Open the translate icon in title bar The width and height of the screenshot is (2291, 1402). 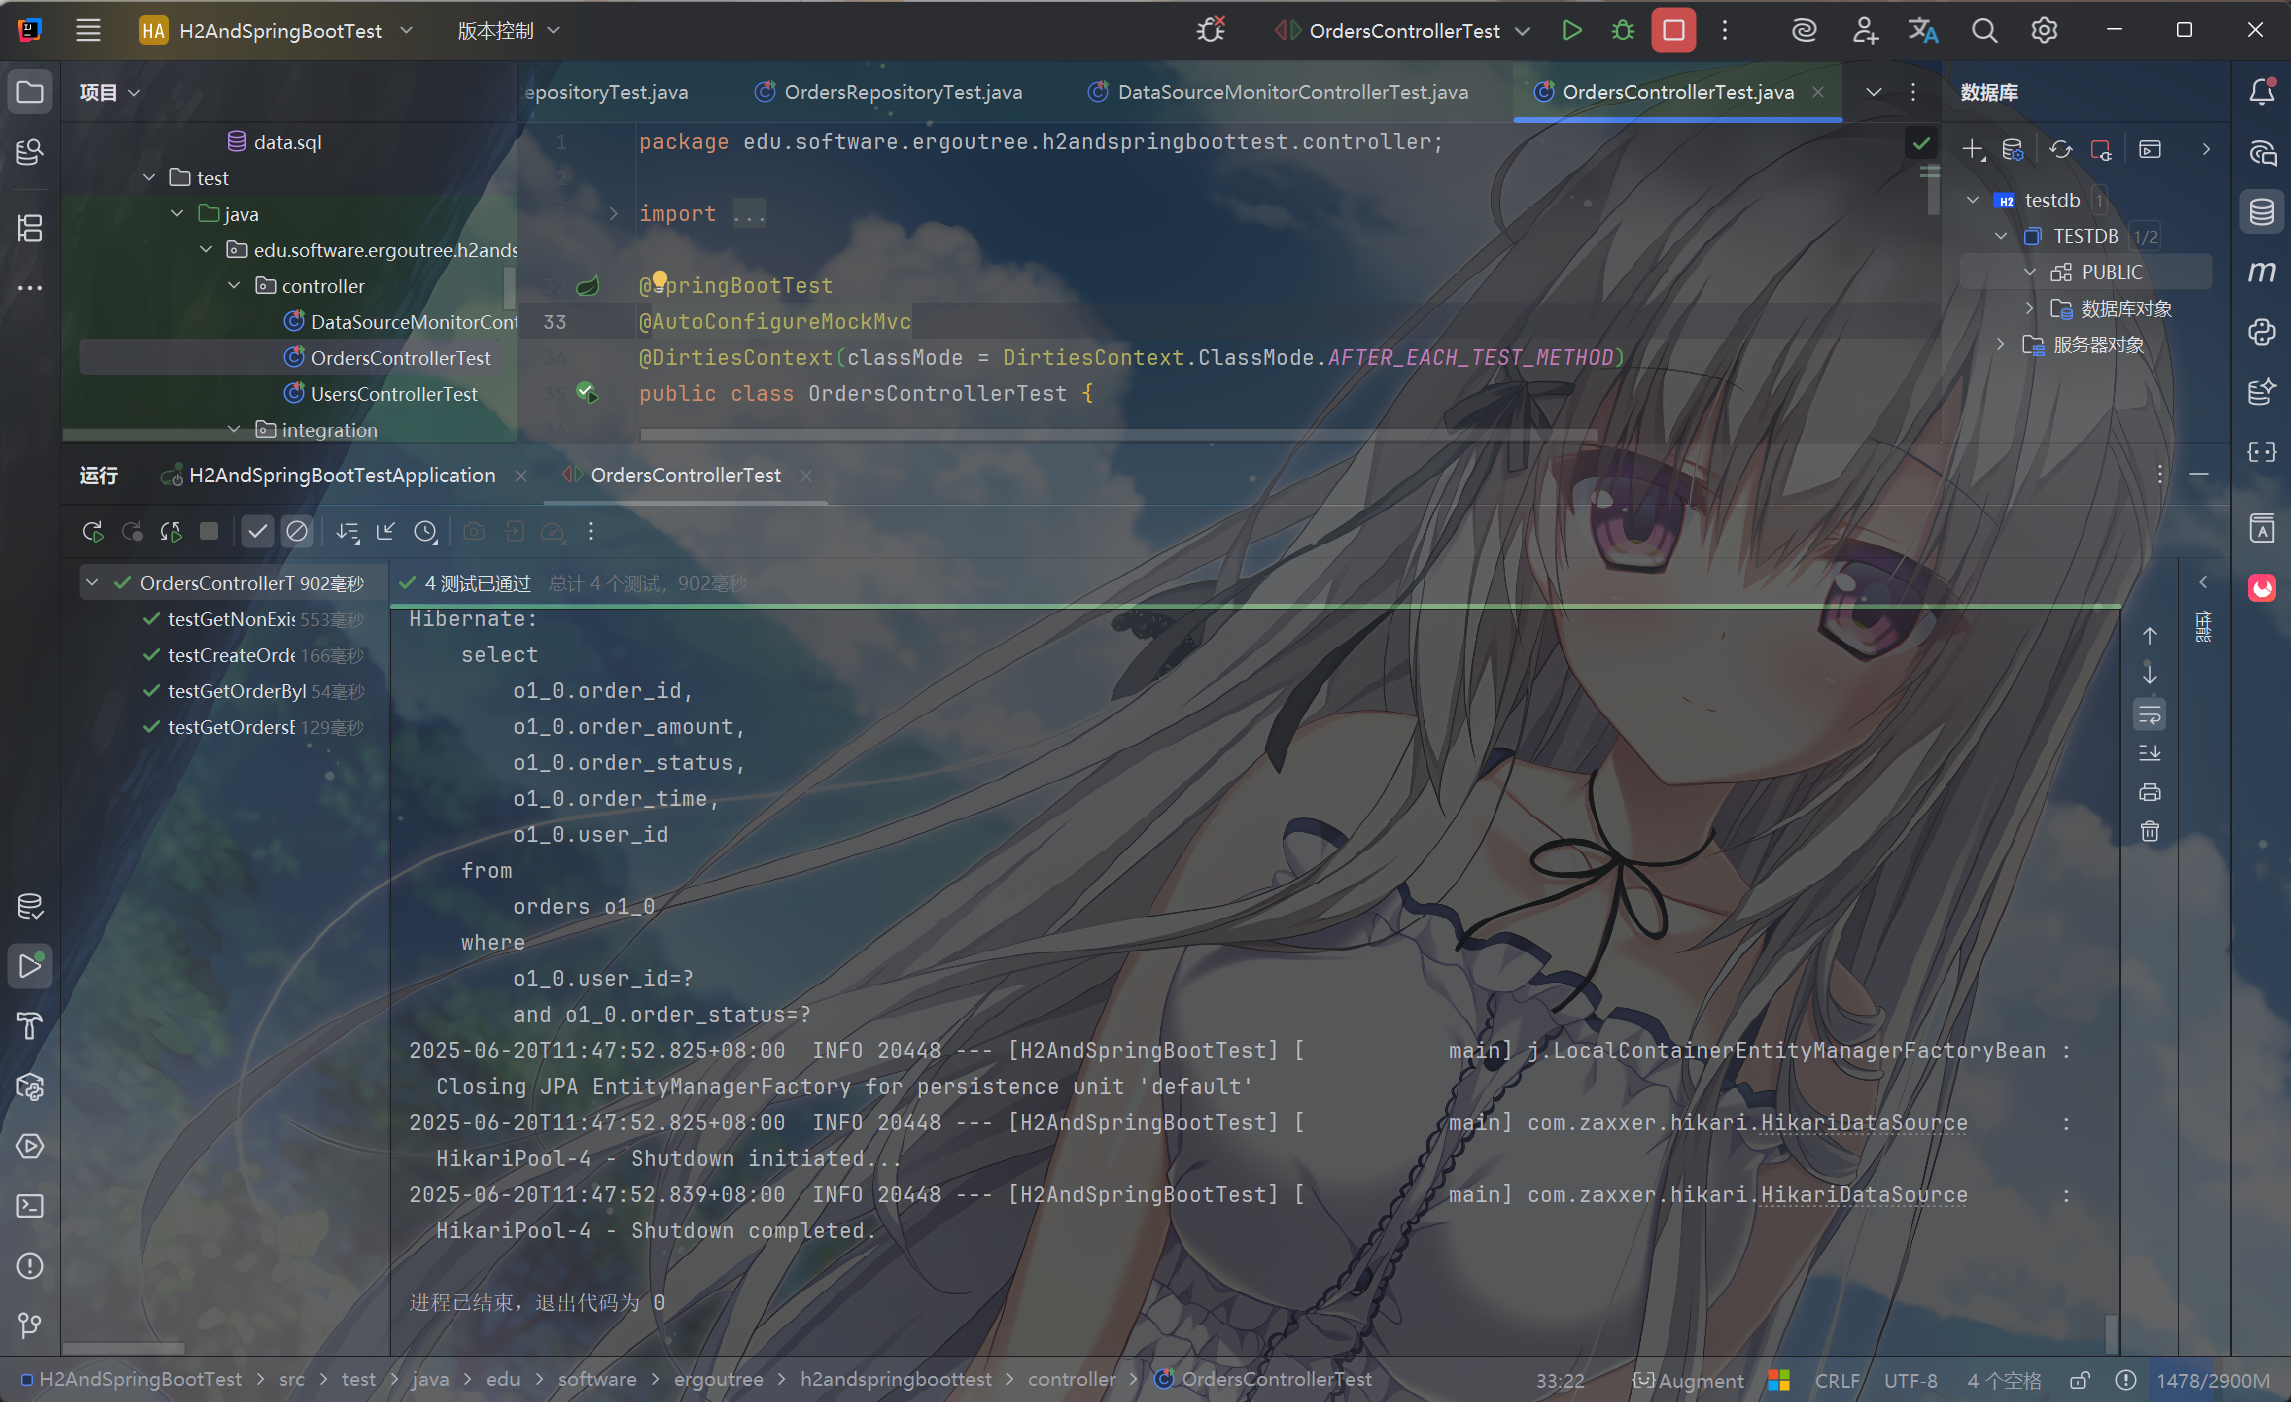(1923, 30)
